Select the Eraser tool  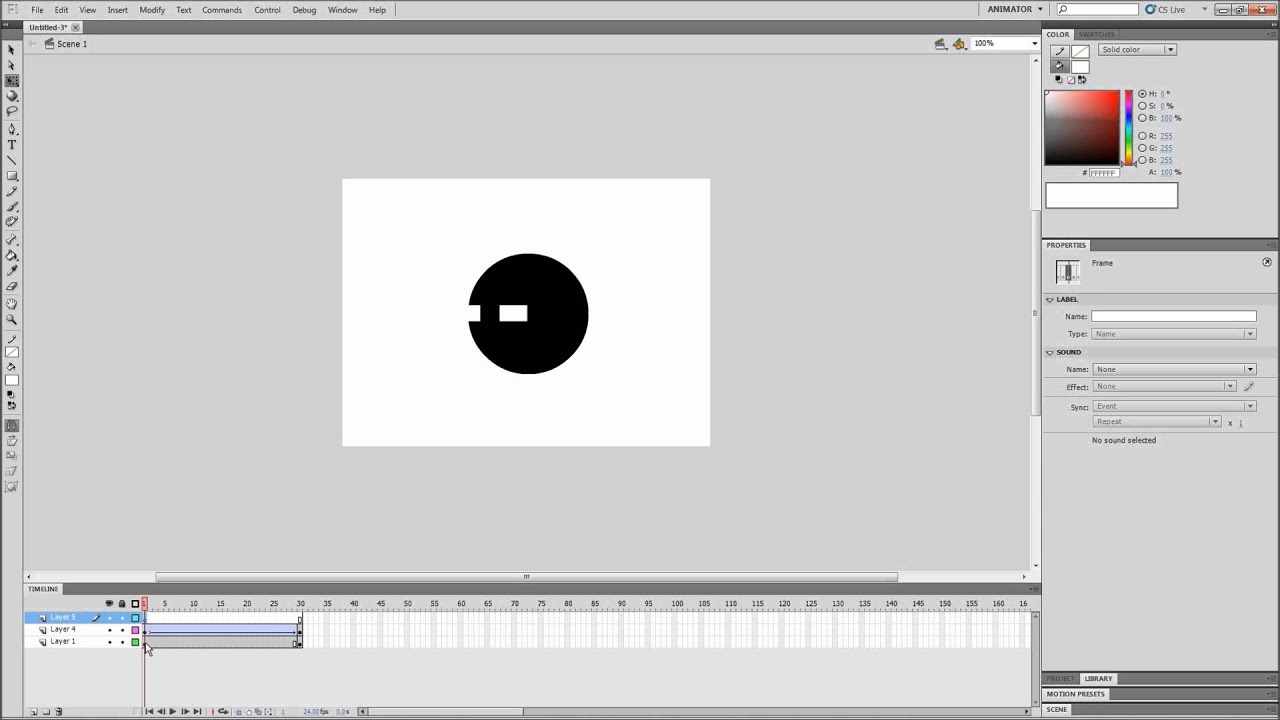click(x=12, y=286)
